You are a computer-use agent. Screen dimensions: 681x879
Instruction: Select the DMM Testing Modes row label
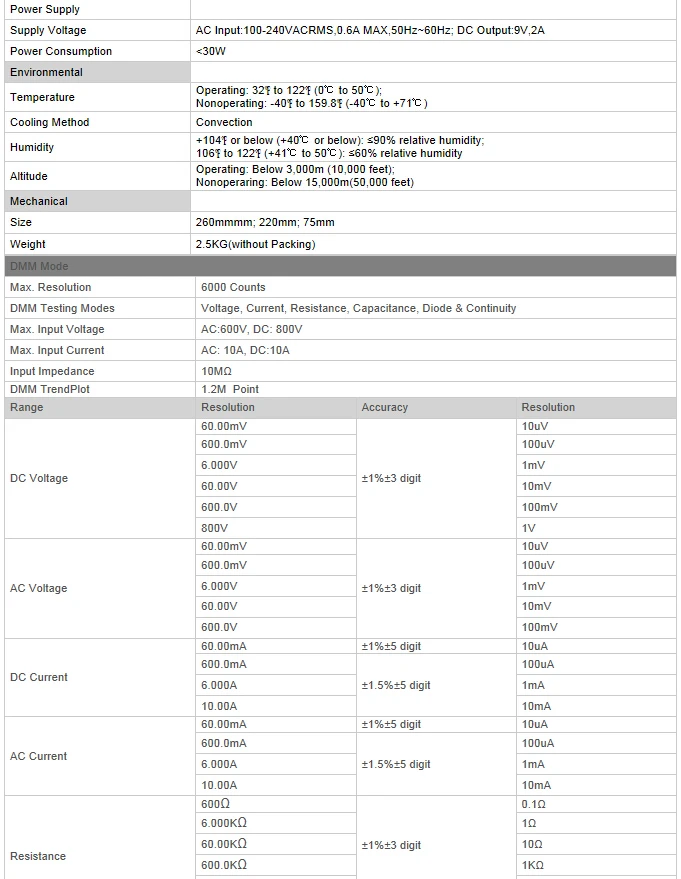62,308
